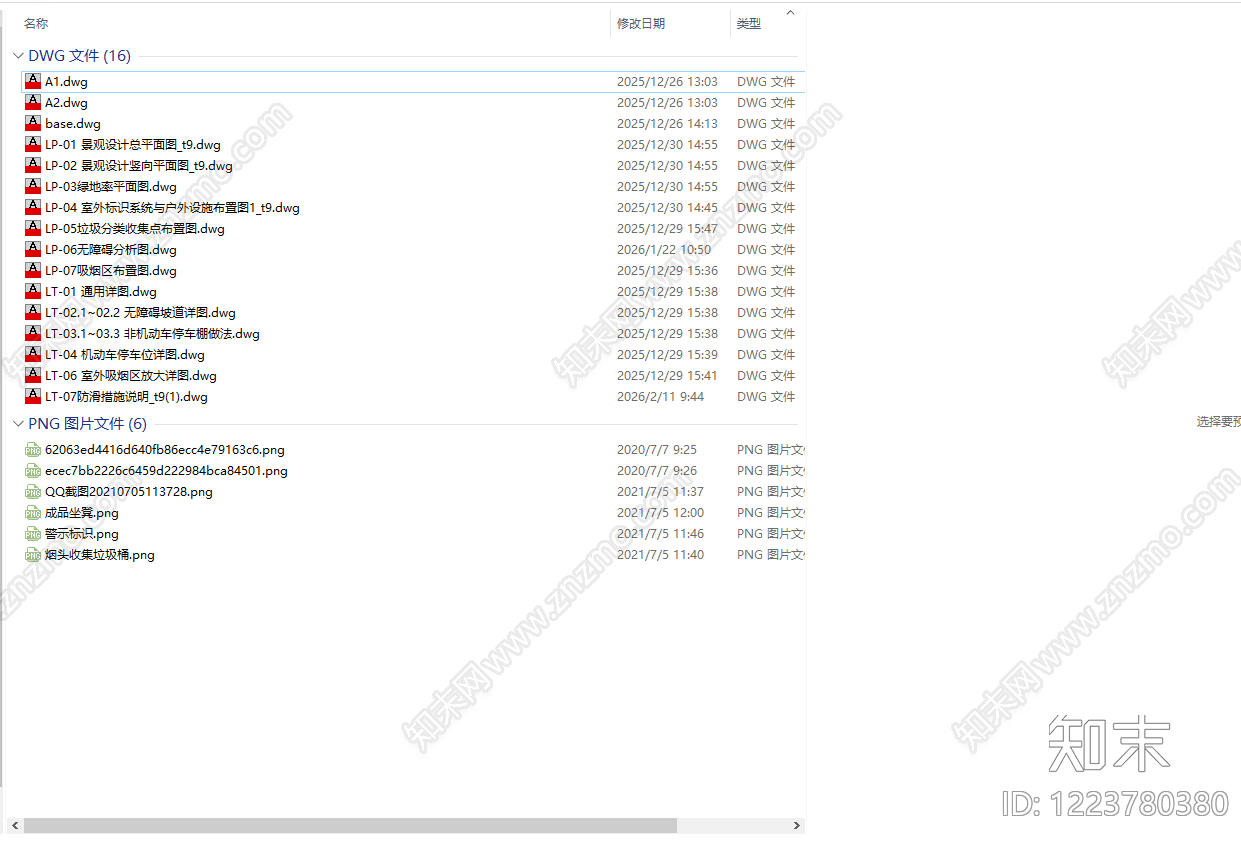Select file name LT-07防滑措施说明_t9(1).dwg
The image size is (1241, 843).
[x=126, y=397]
